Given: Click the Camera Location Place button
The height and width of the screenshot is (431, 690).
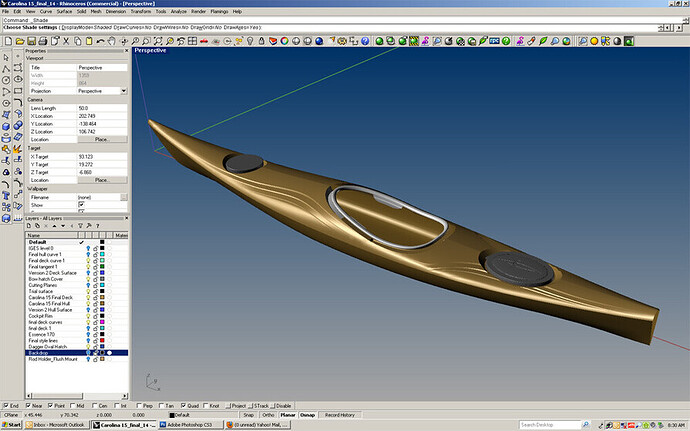Looking at the screenshot, I should tap(102, 140).
